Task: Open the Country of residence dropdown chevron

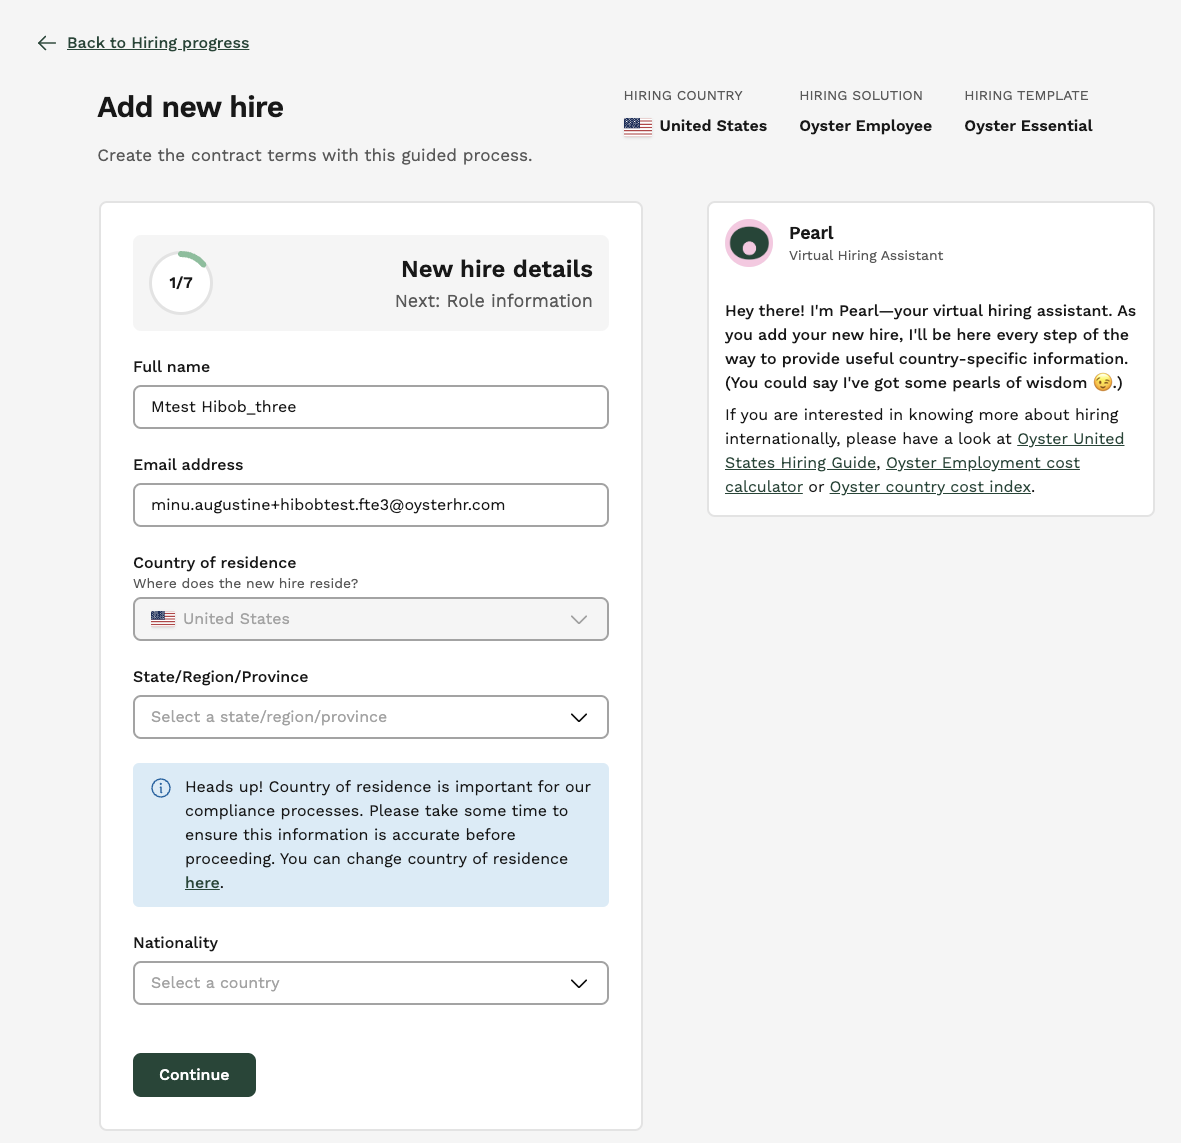Action: click(578, 620)
